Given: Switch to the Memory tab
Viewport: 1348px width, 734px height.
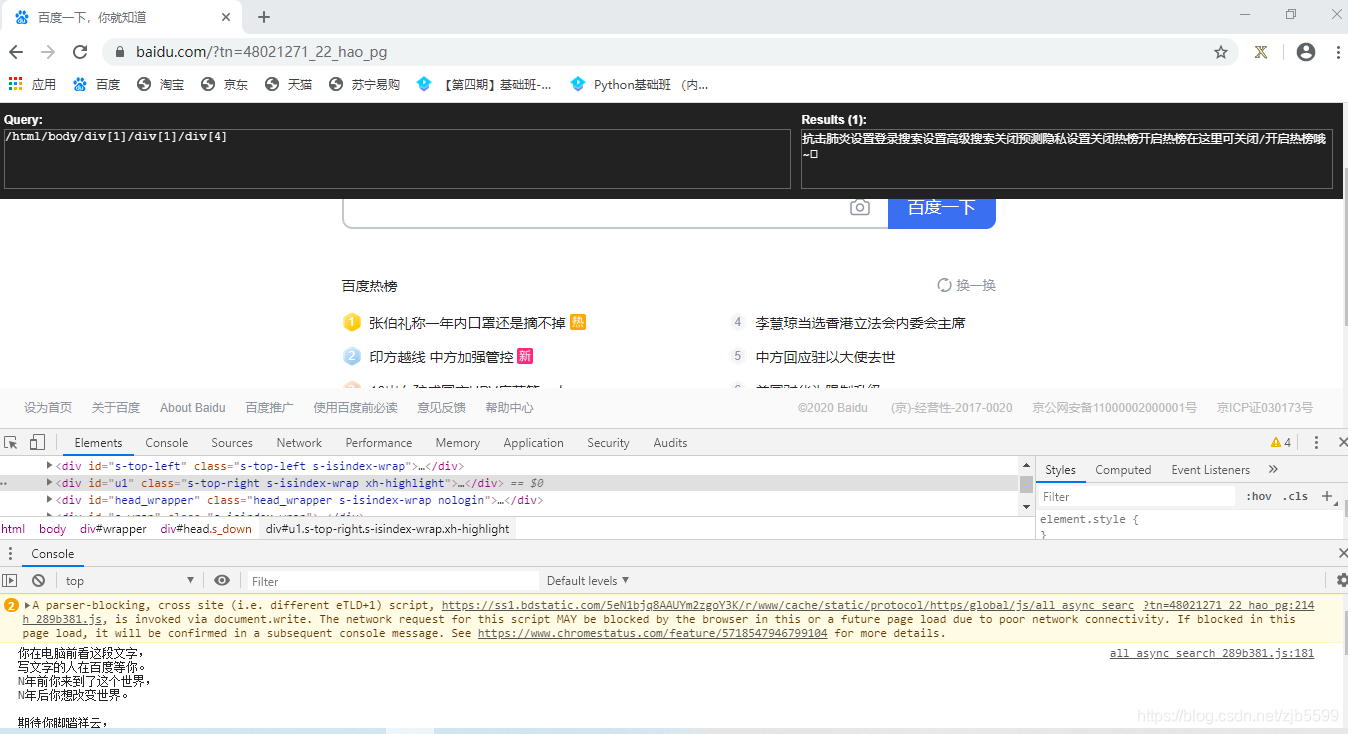Looking at the screenshot, I should [458, 443].
